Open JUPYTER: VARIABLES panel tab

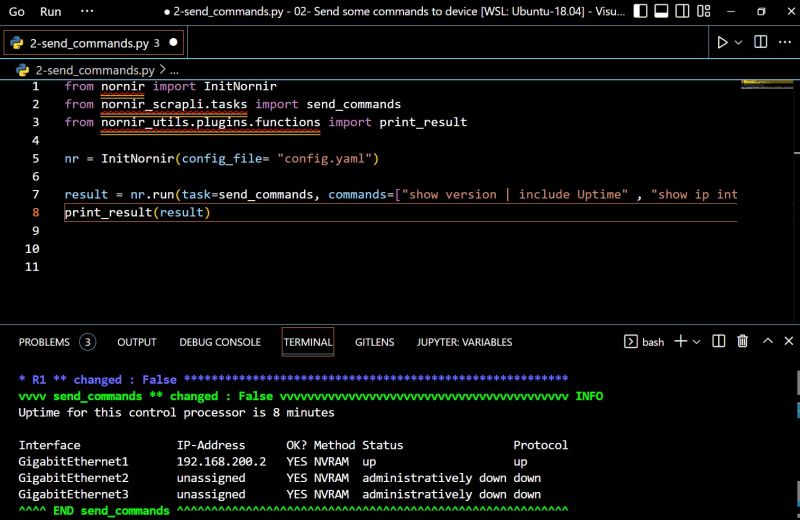[464, 342]
